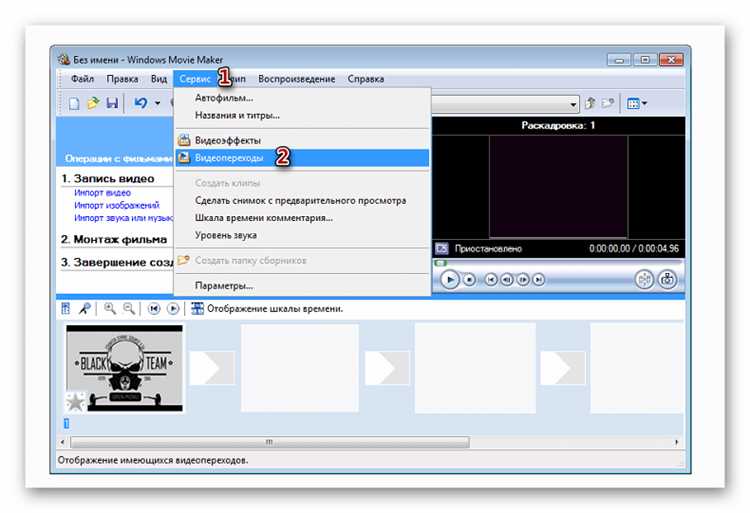Click the status bar text Отображение имеющихся видеопереходов
This screenshot has height=513, width=750.
(153, 460)
